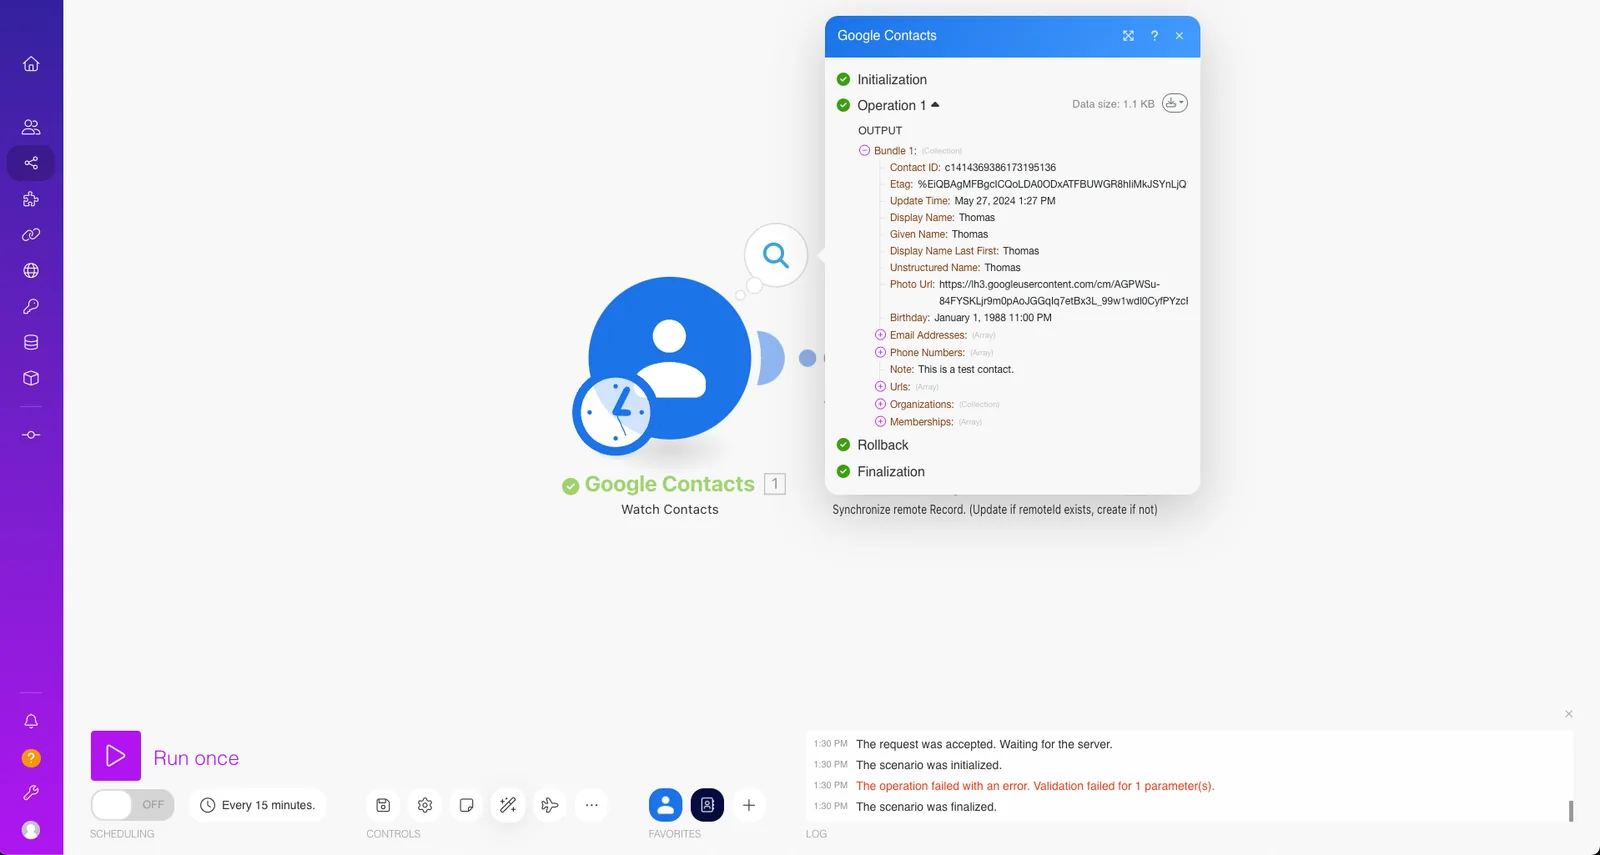Click the Contact ID value c1414369386173195136
The height and width of the screenshot is (855, 1600).
pyautogui.click(x=1000, y=168)
